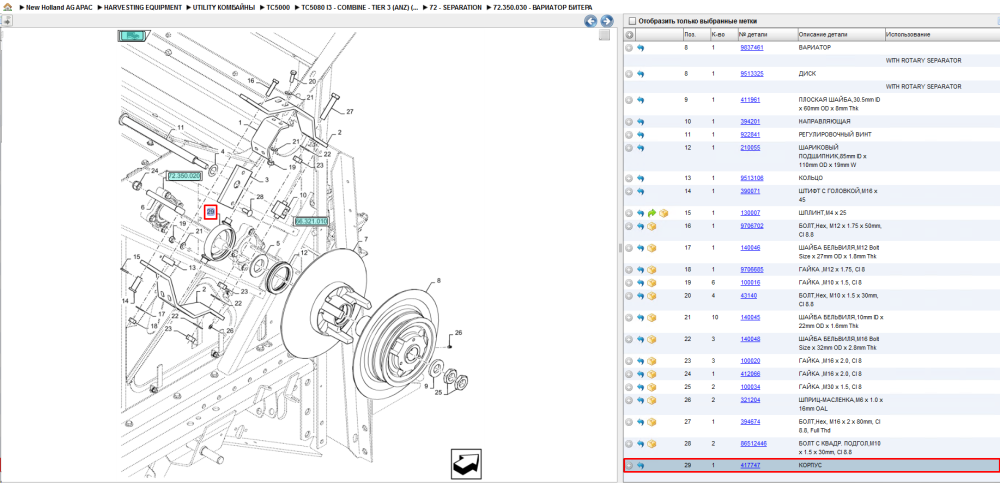Image resolution: width=1000 pixels, height=483 pixels.
Task: Select circle toggle for КОРПУС row
Action: [x=629, y=466]
